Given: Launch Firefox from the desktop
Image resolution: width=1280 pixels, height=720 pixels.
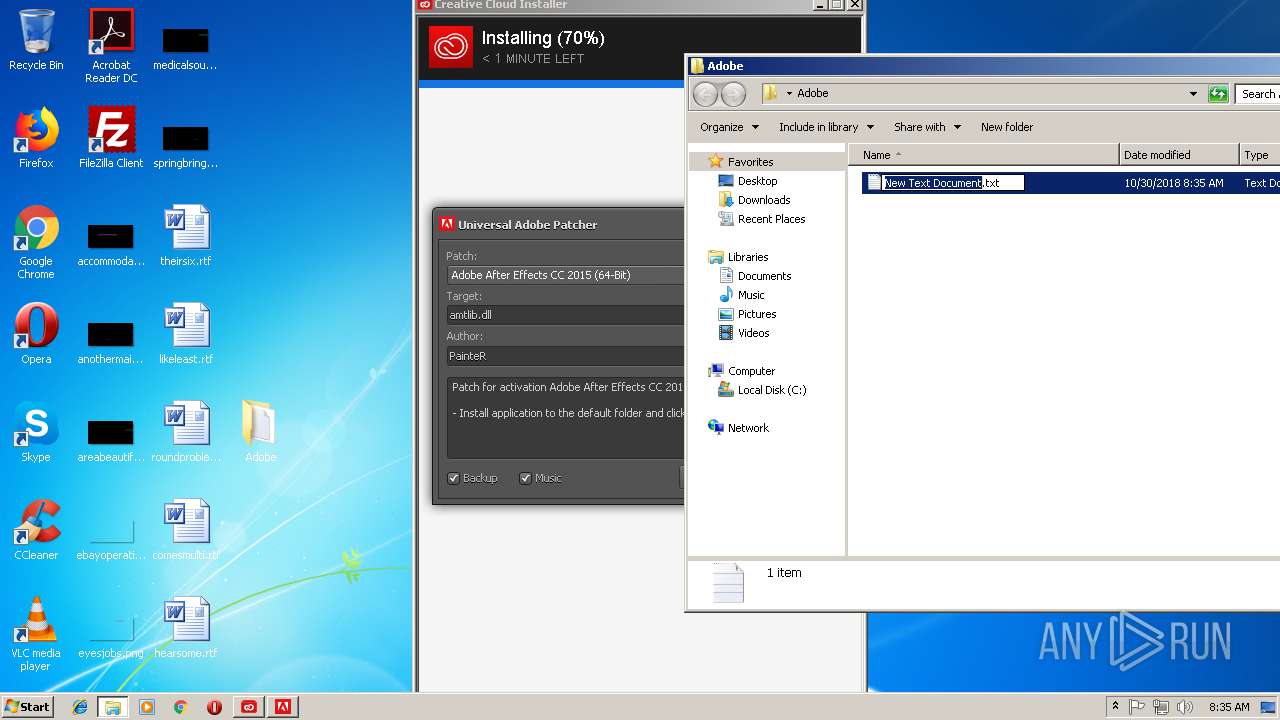Looking at the screenshot, I should 36,138.
